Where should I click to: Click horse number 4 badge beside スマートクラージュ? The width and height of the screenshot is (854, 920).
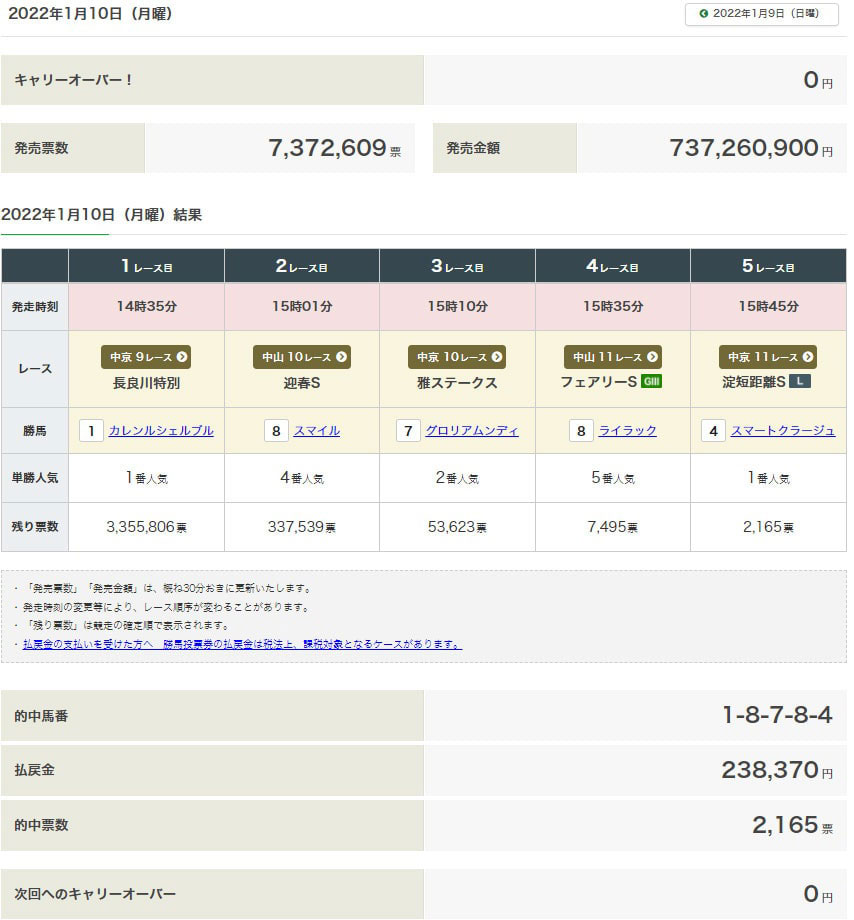[713, 431]
